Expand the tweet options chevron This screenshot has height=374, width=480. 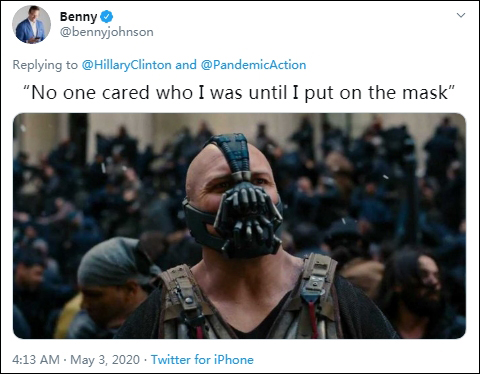[x=461, y=15]
